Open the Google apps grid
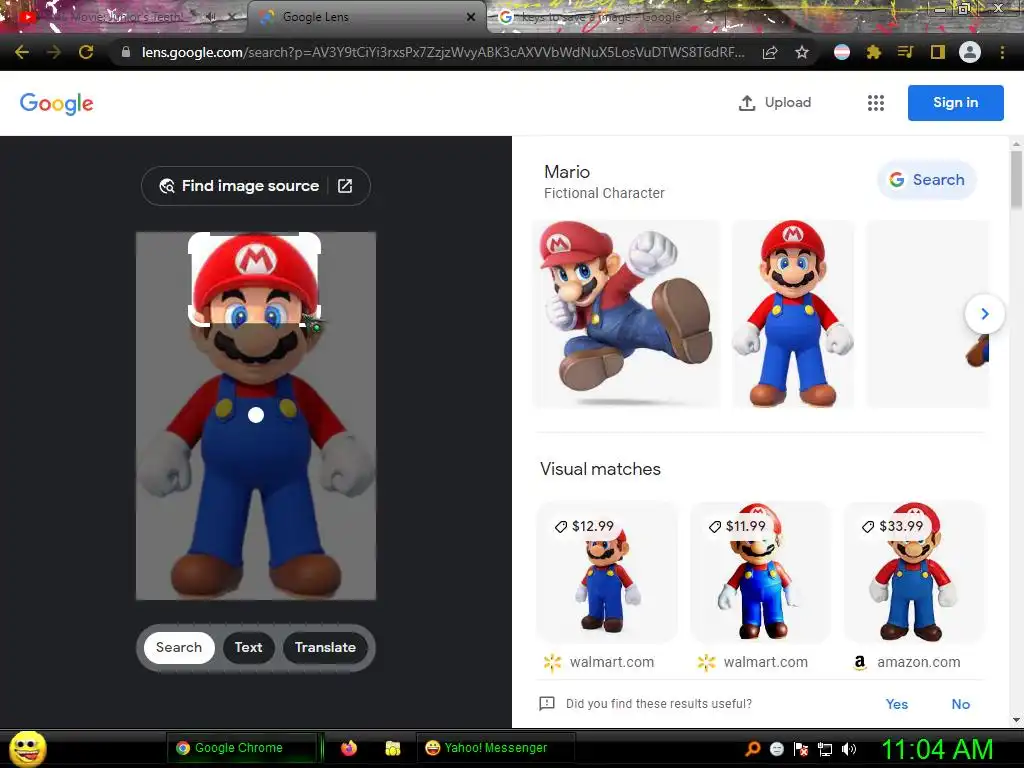The width and height of the screenshot is (1024, 768). (876, 103)
